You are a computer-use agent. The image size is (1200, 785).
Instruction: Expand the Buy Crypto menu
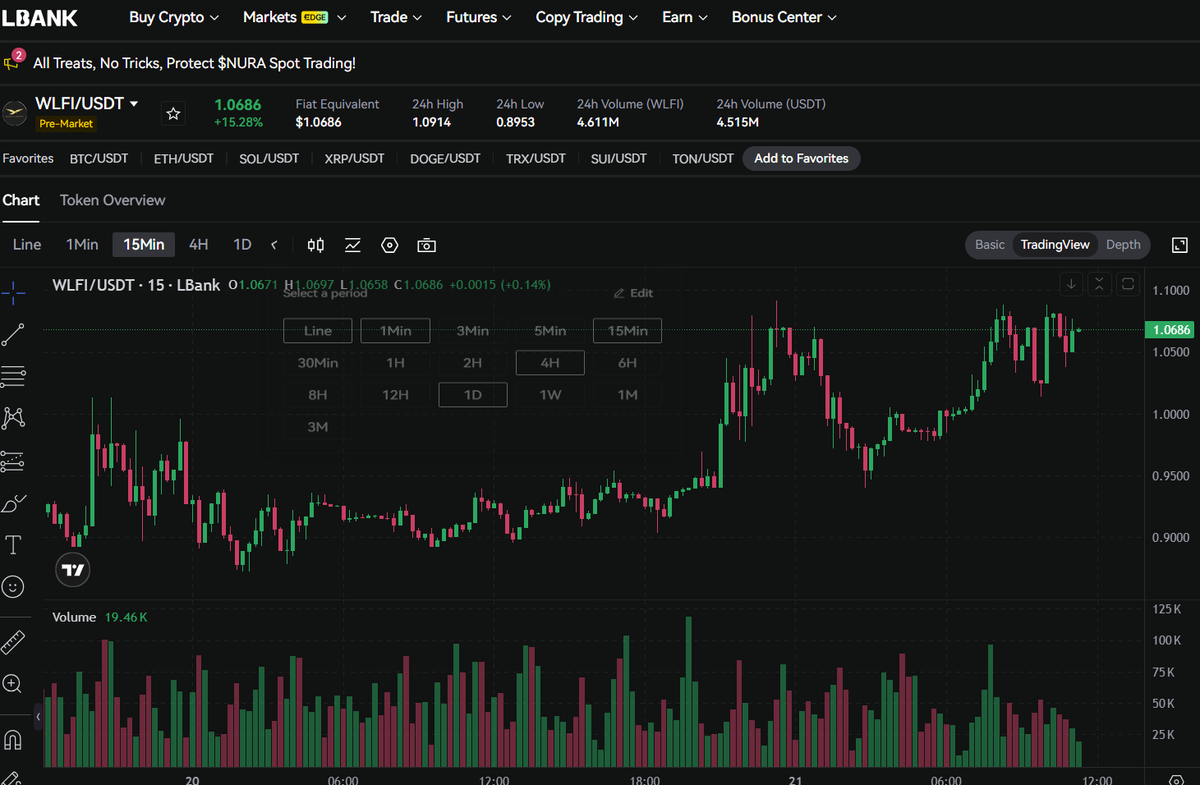[175, 17]
